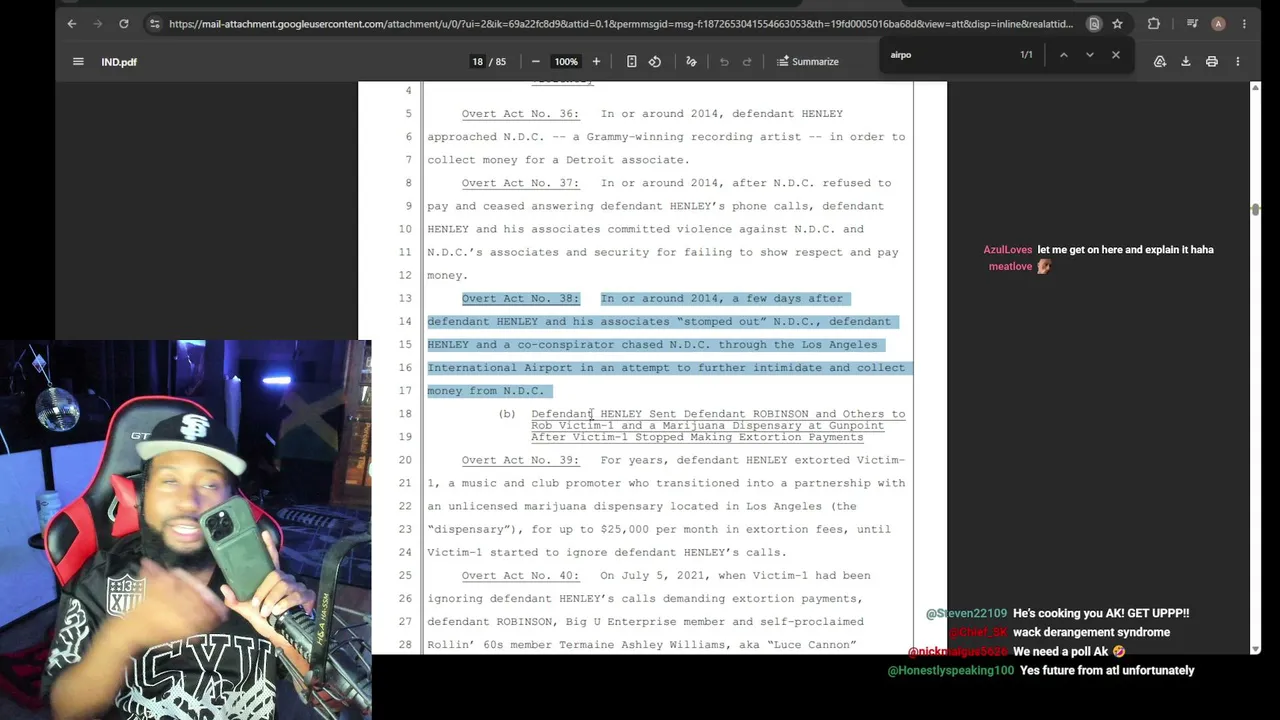Image resolution: width=1280 pixels, height=720 pixels.
Task: Open the Chrome profile avatar
Action: 1218,24
